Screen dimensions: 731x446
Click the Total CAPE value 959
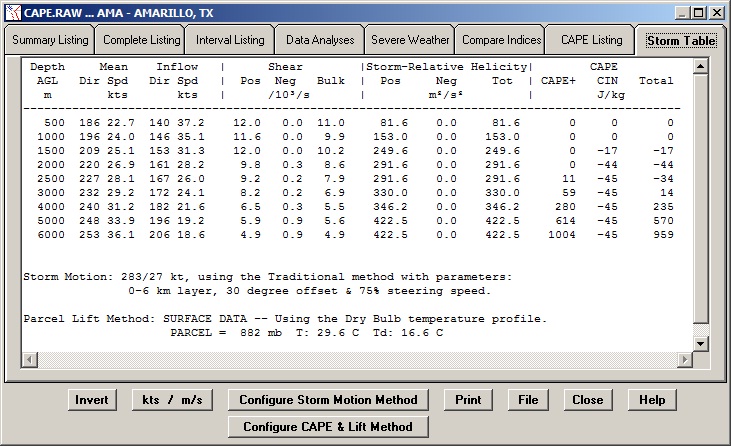(x=663, y=235)
